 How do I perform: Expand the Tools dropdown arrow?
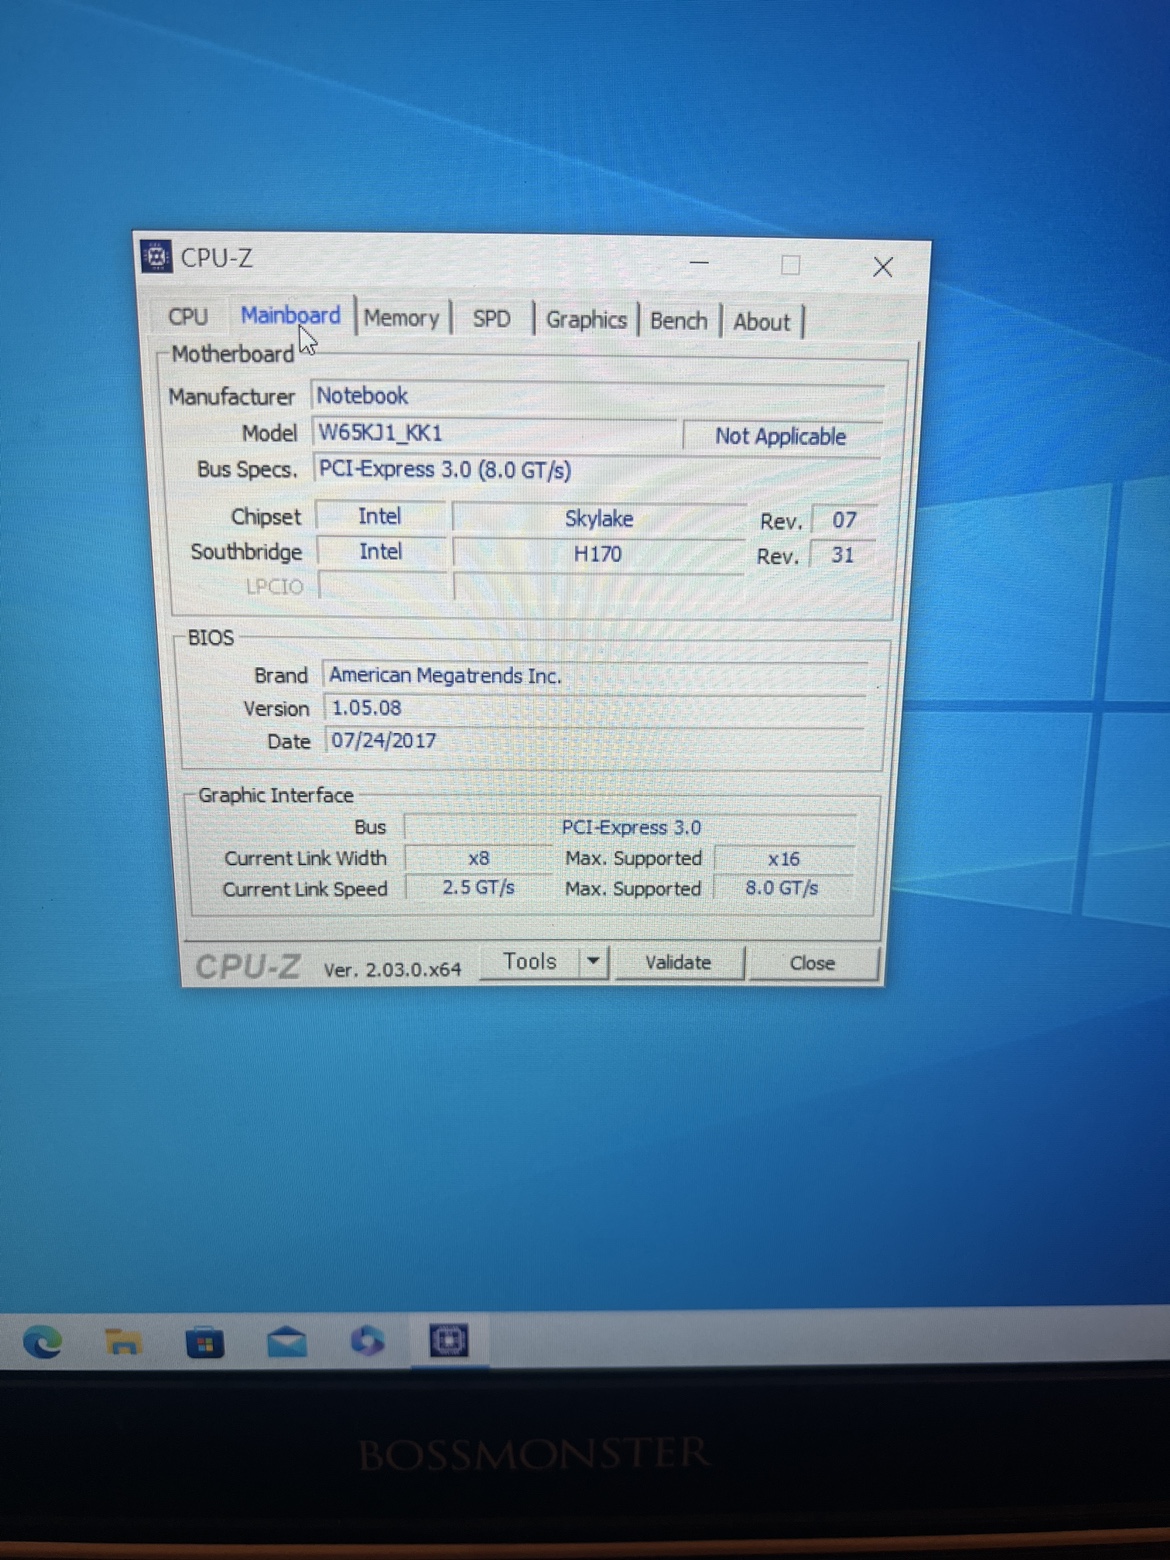(x=593, y=961)
